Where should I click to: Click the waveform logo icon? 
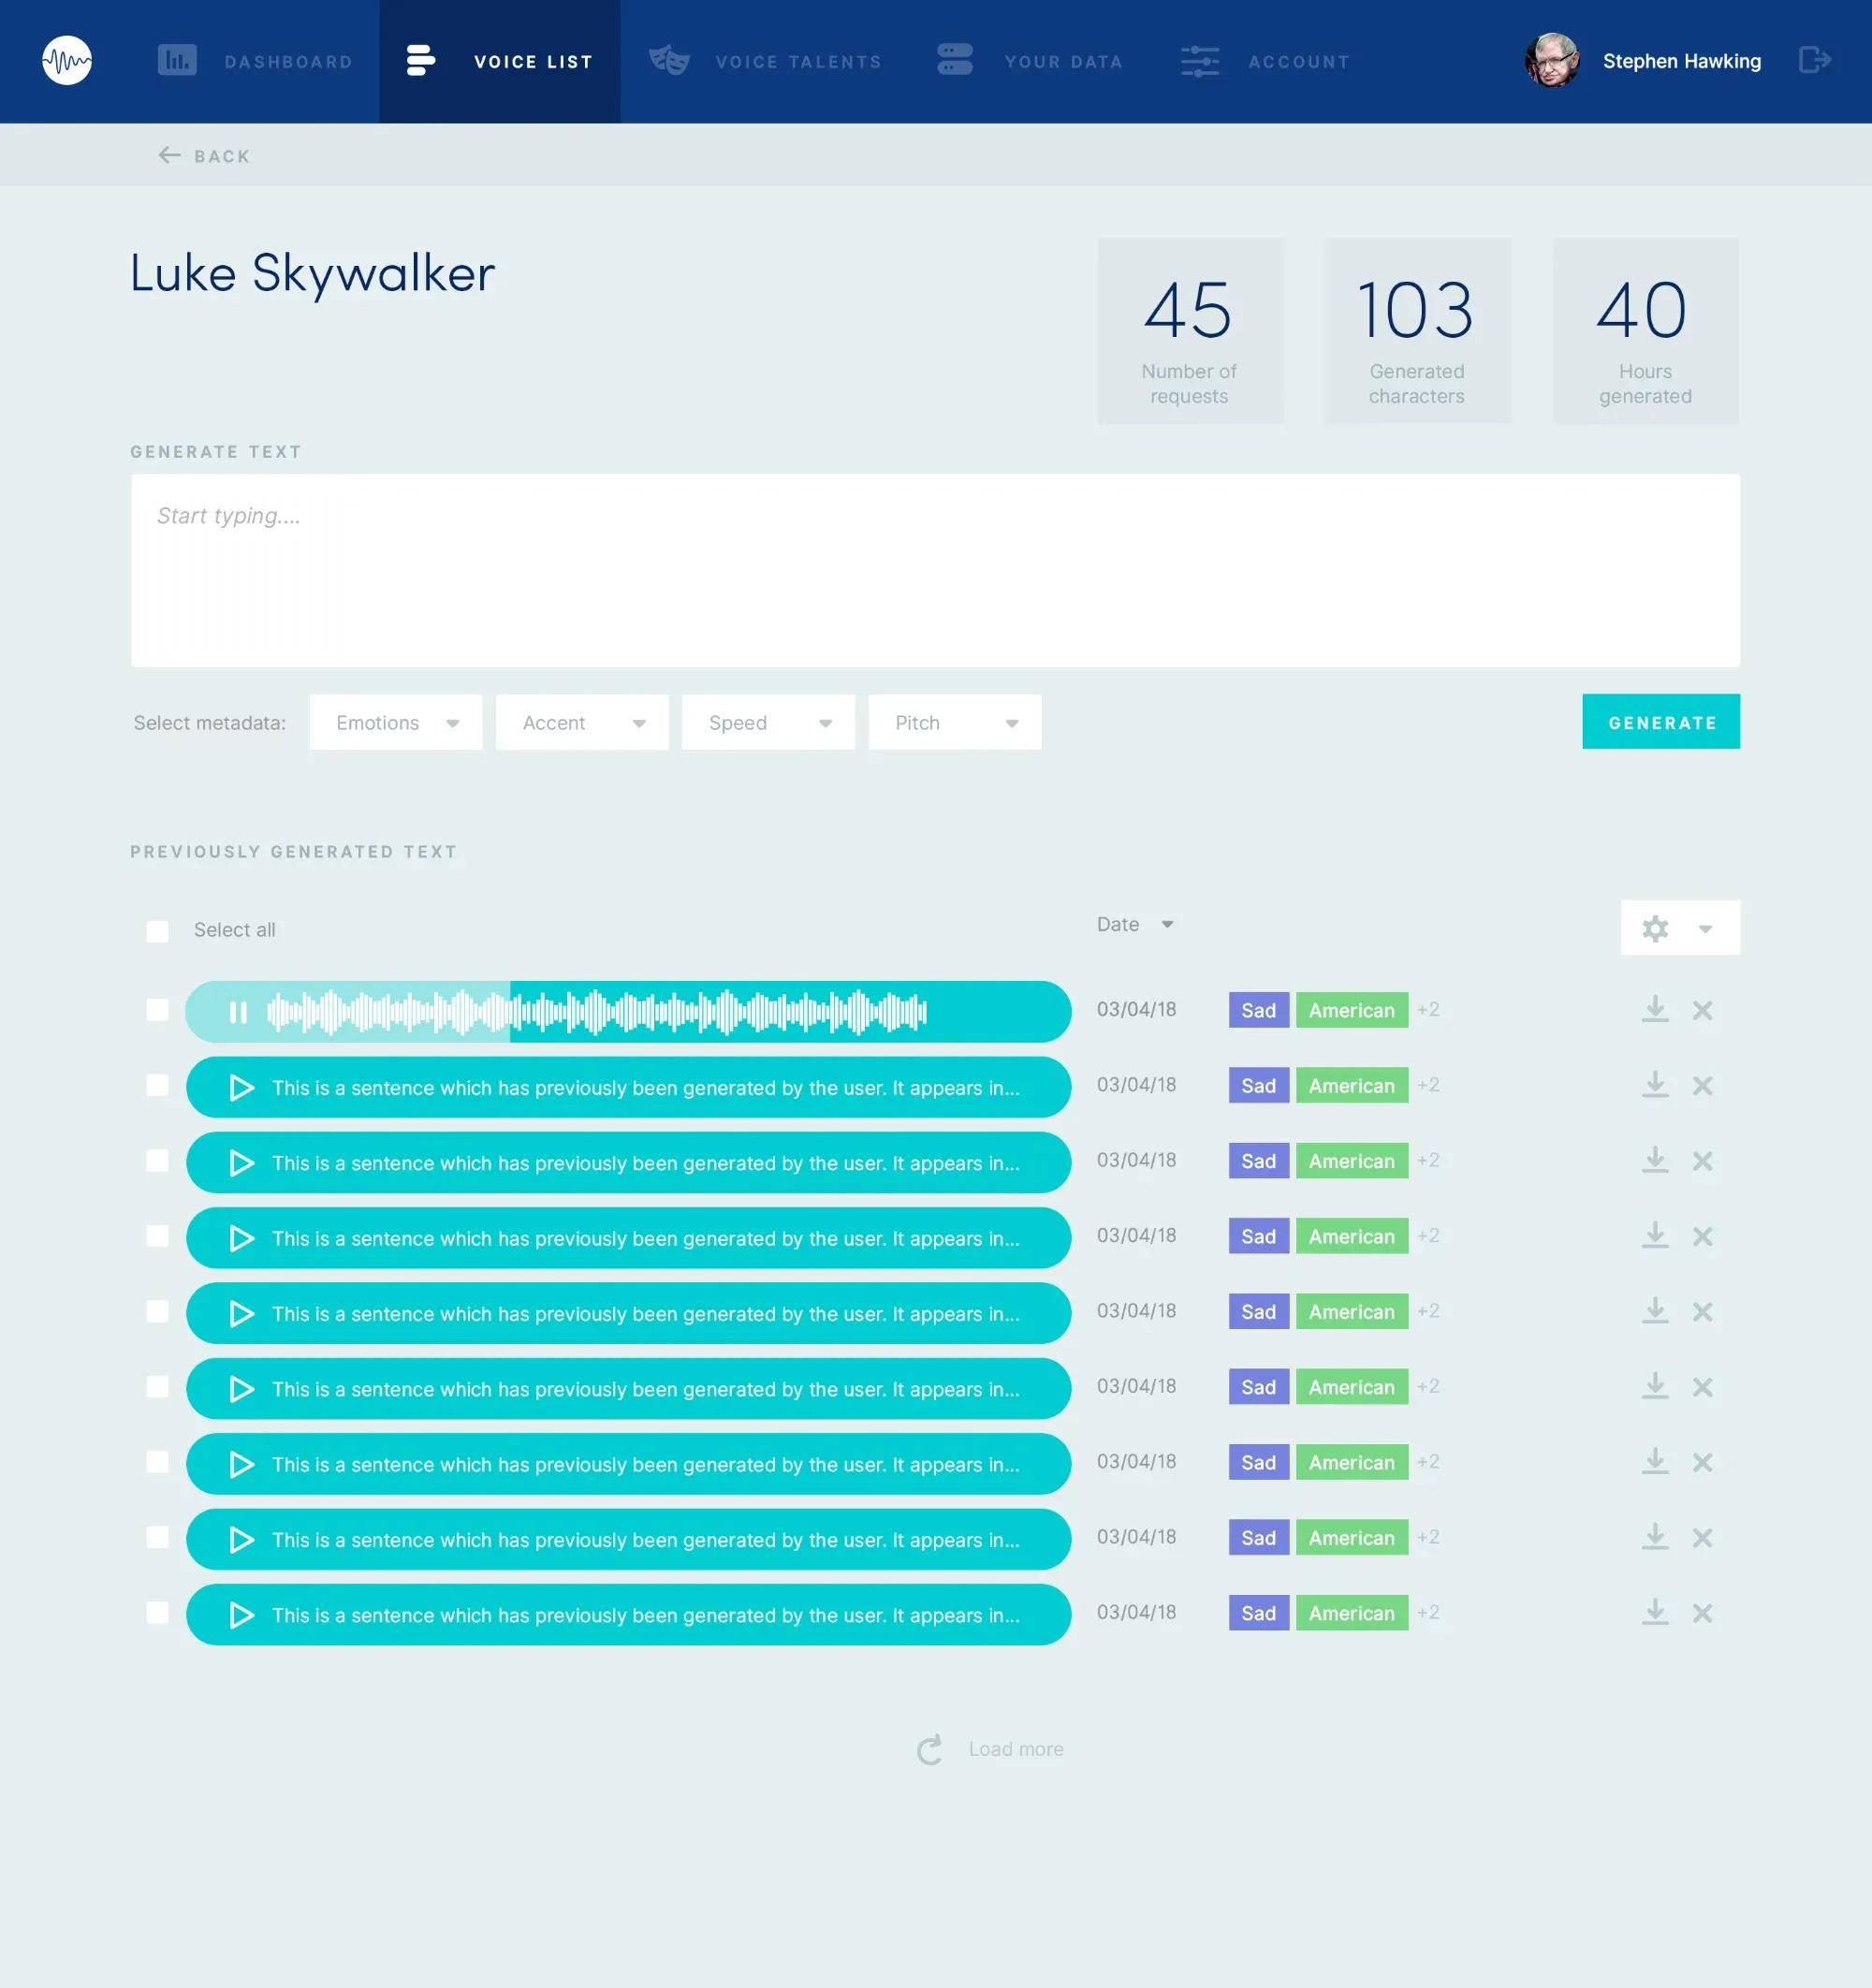click(67, 61)
